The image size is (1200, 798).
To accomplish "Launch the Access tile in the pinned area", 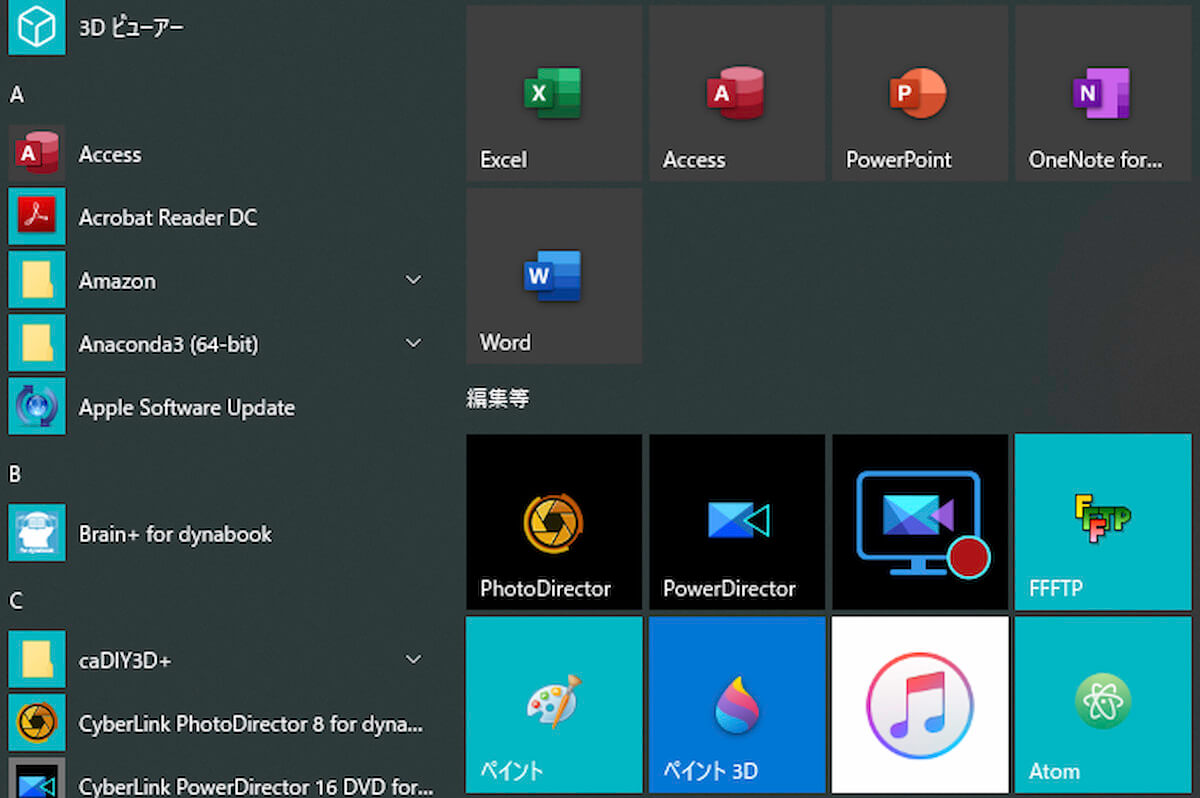I will 737,93.
